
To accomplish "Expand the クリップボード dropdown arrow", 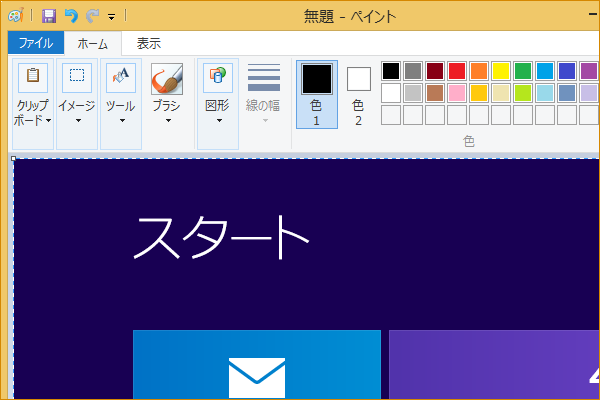I will 49,121.
